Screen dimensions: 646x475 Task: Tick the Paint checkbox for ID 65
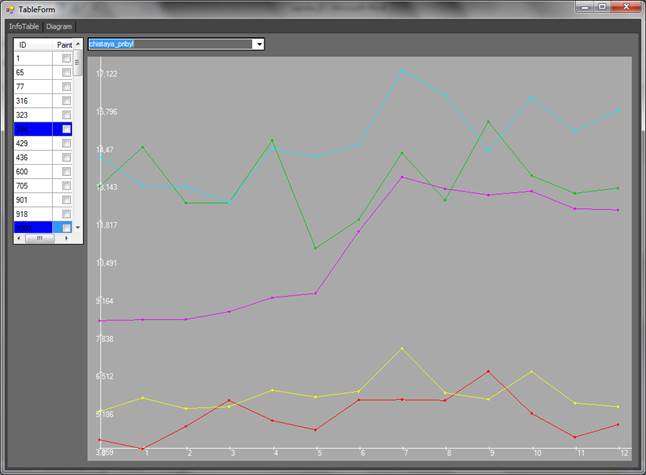click(x=66, y=73)
